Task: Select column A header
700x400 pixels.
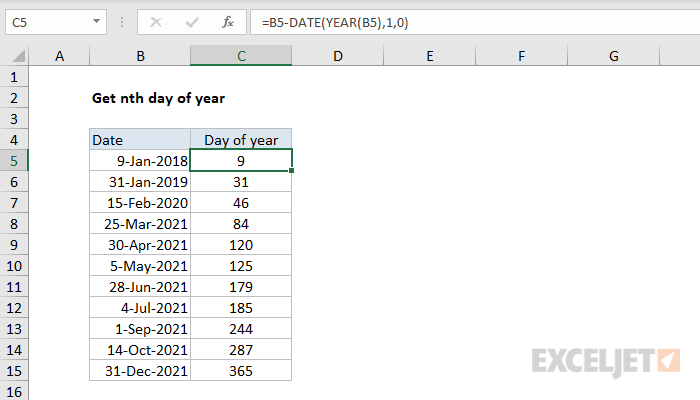Action: [59, 56]
